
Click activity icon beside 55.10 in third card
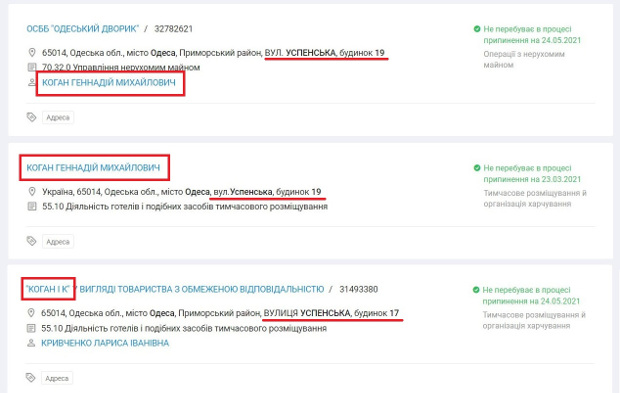[x=31, y=328]
